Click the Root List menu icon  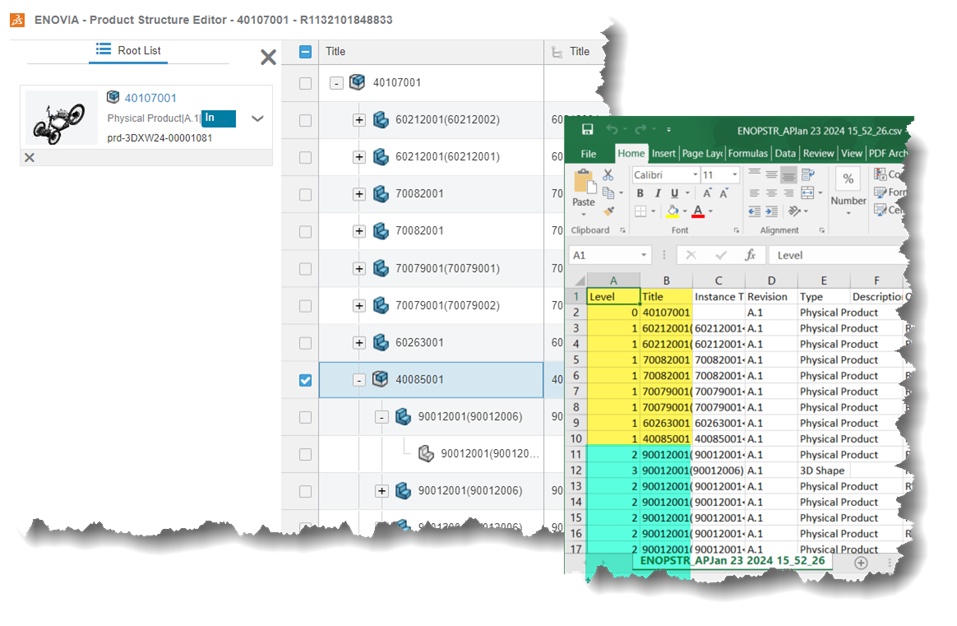(x=103, y=49)
